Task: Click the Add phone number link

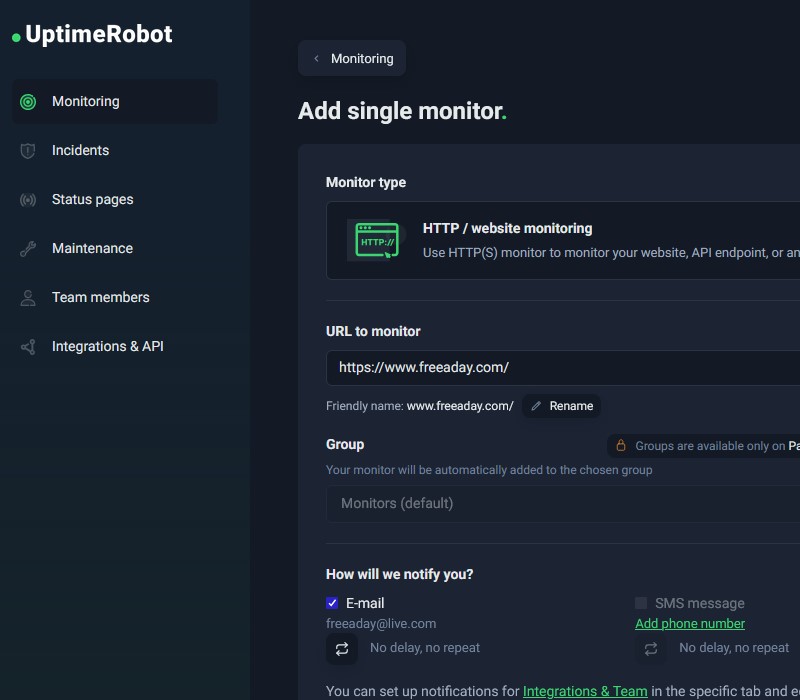Action: (690, 624)
